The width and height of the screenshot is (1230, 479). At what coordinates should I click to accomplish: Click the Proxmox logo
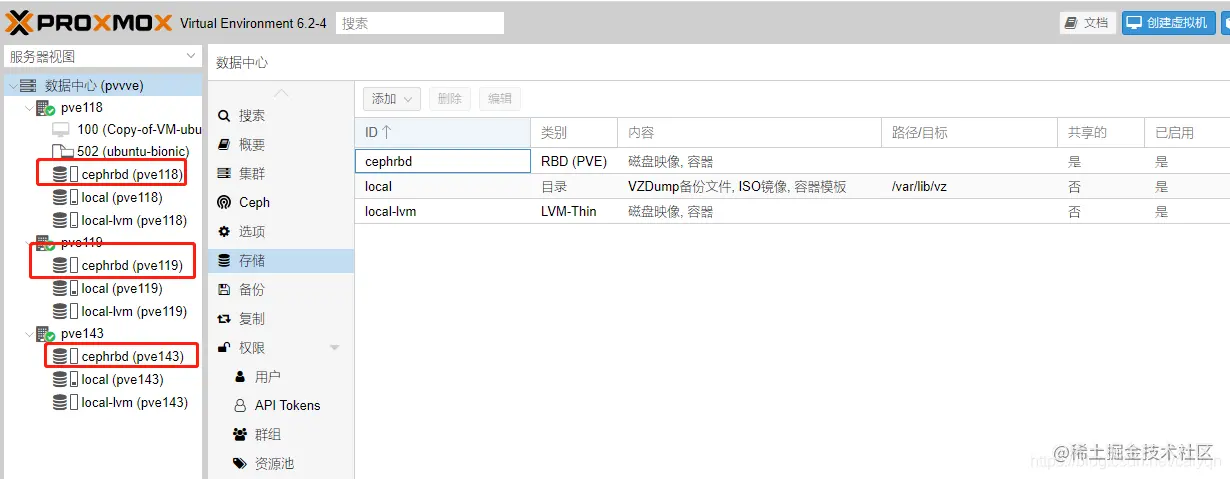click(91, 22)
